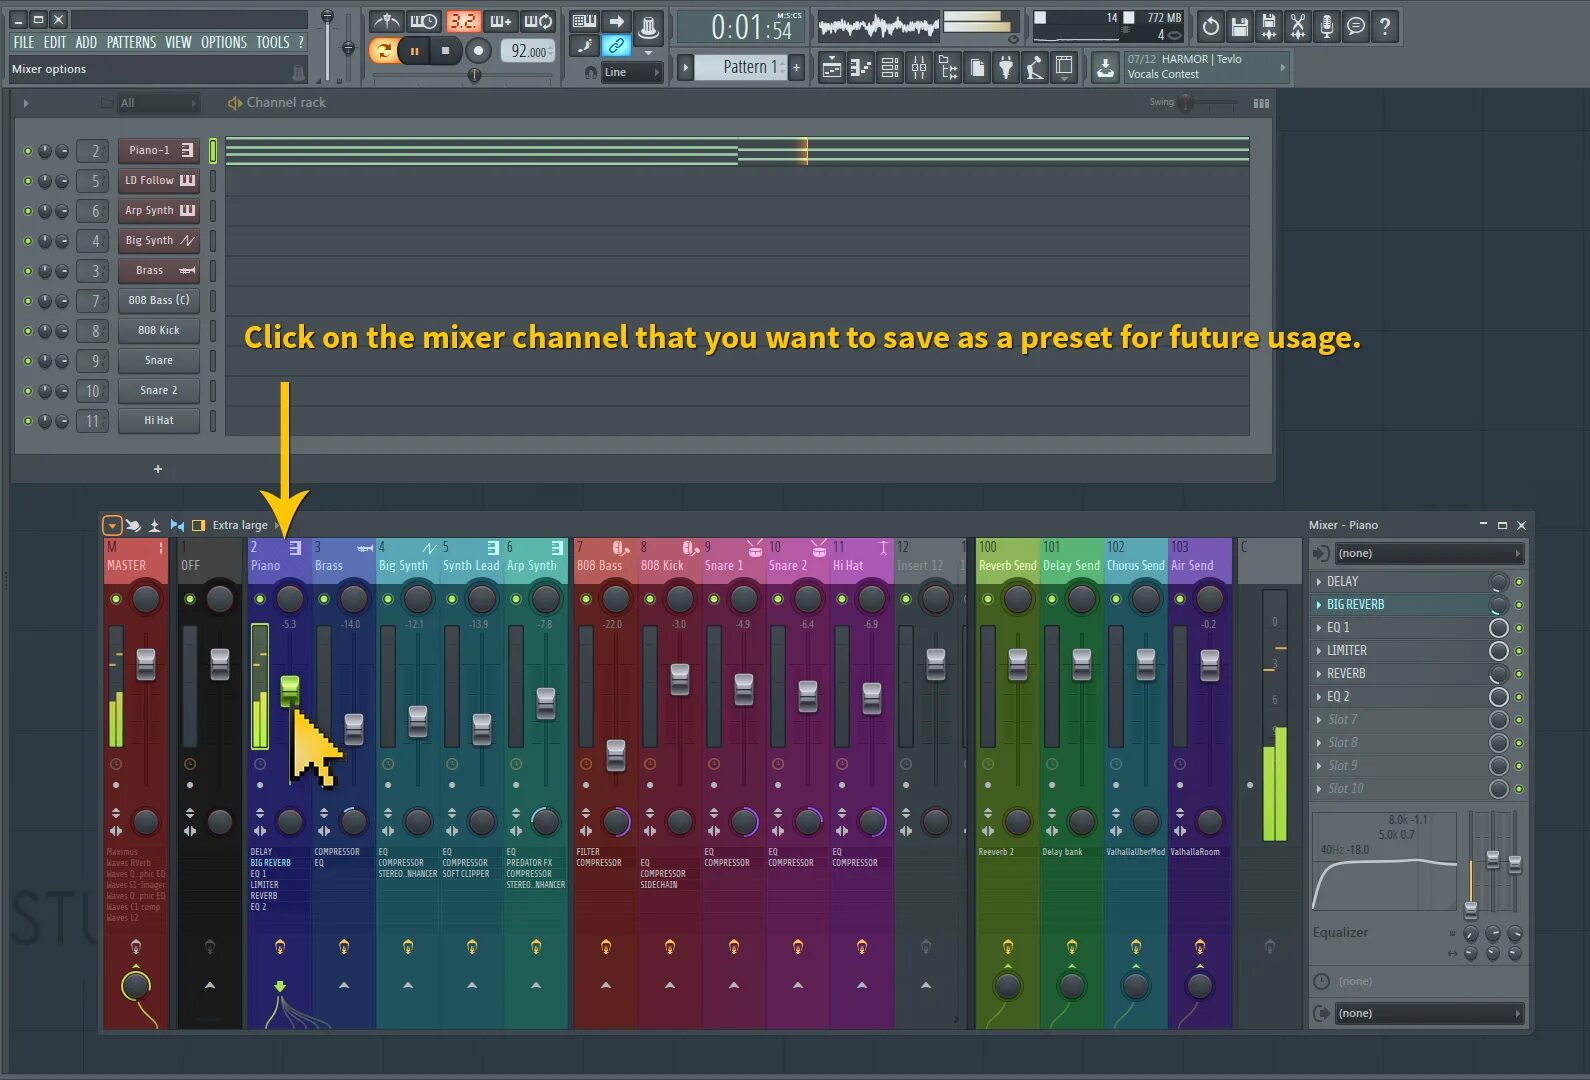Open the help question mark icon
Viewport: 1590px width, 1080px height.
1384,27
